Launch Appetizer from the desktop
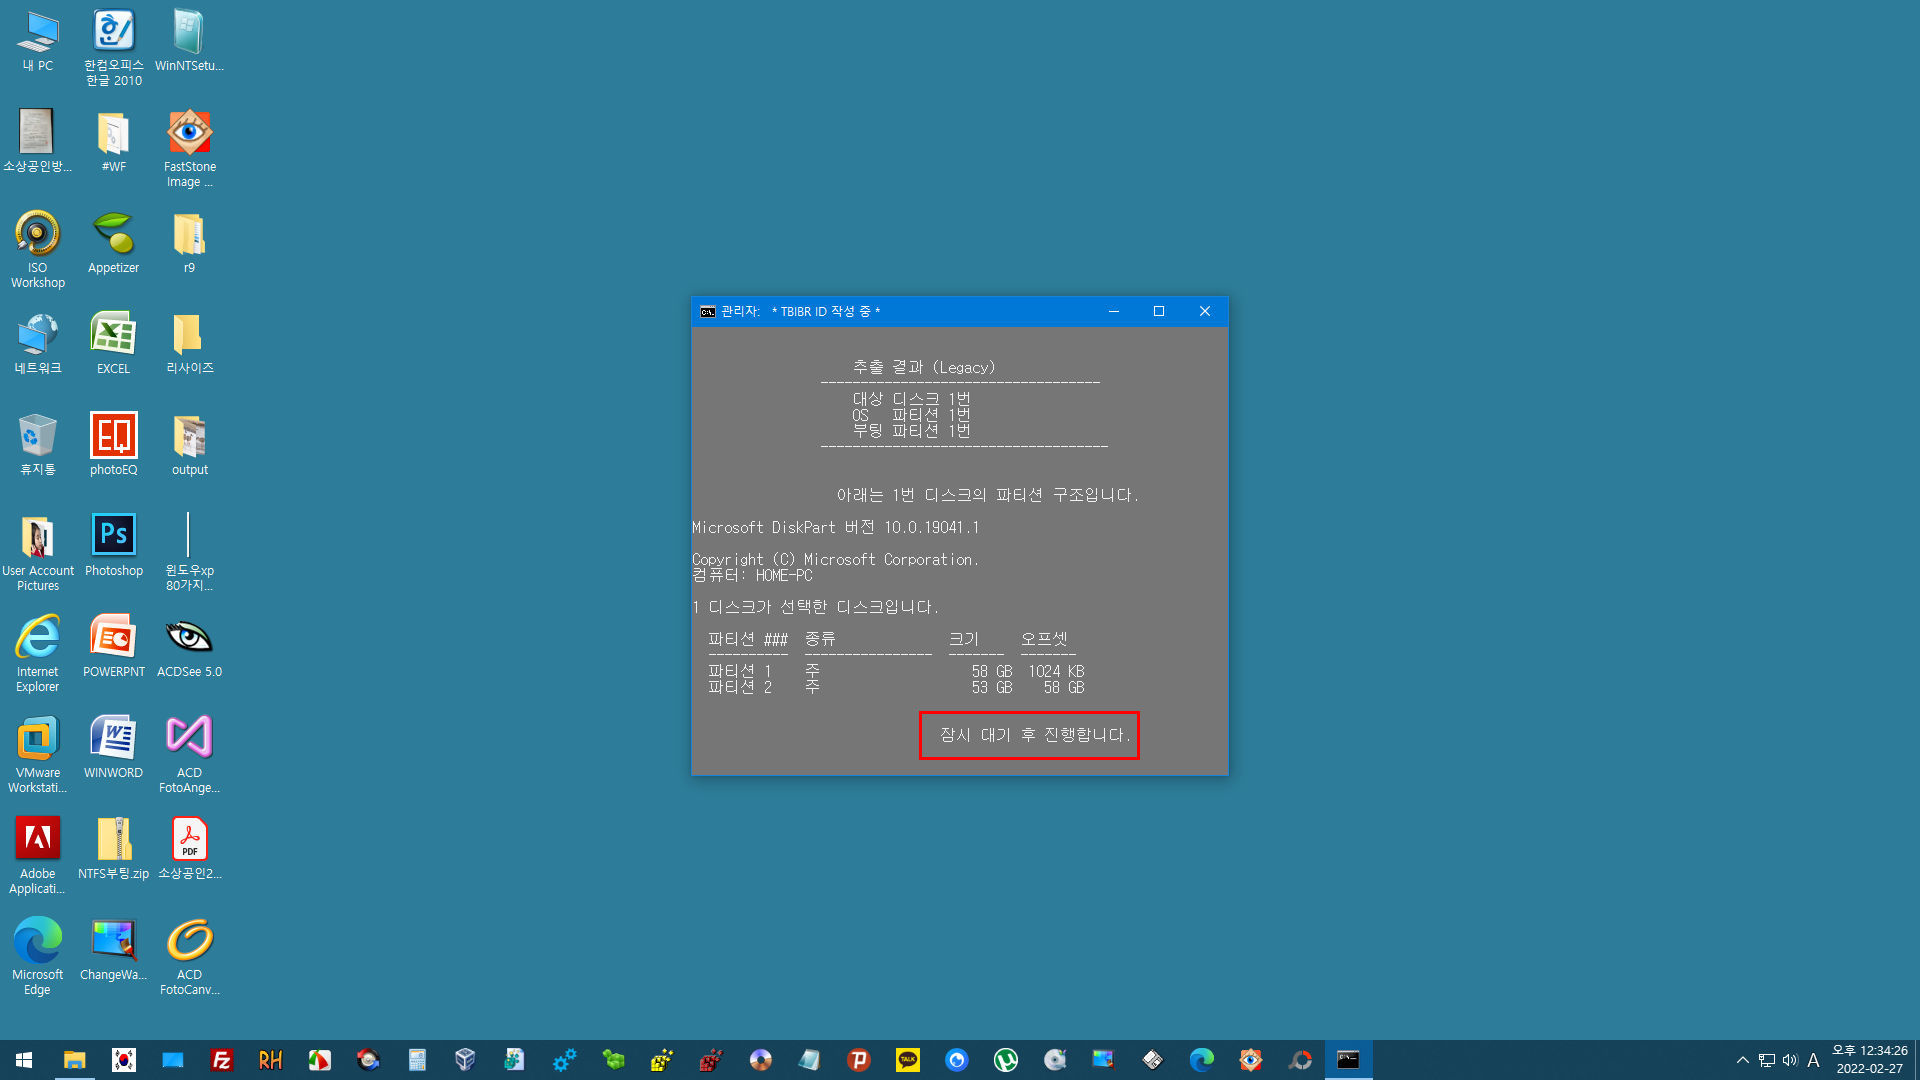1920x1080 pixels. click(x=114, y=243)
